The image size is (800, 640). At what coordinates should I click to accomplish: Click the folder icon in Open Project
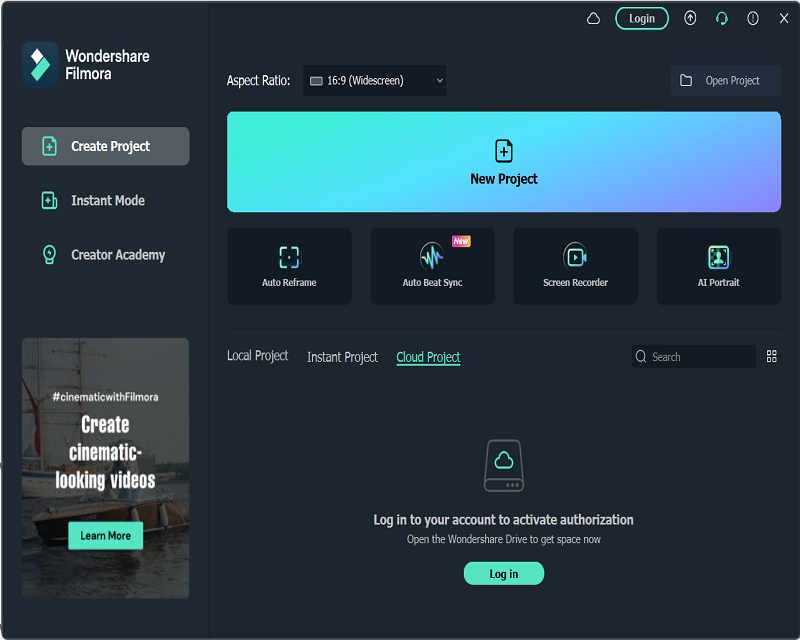686,80
